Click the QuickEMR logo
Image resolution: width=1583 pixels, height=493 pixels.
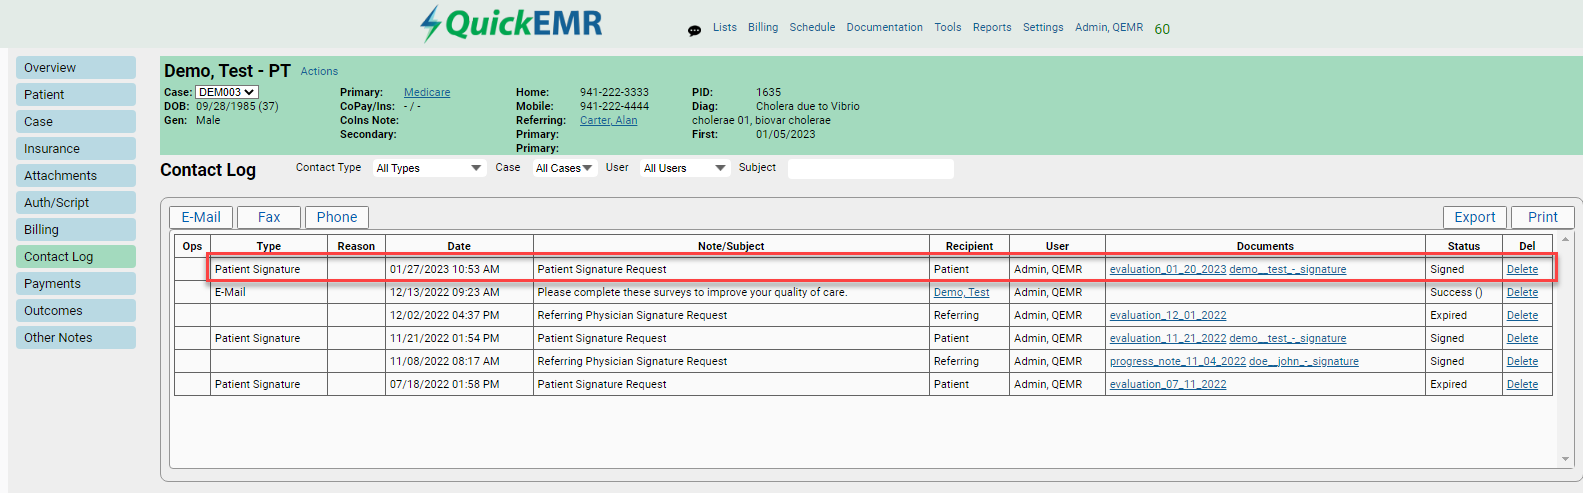coord(511,23)
